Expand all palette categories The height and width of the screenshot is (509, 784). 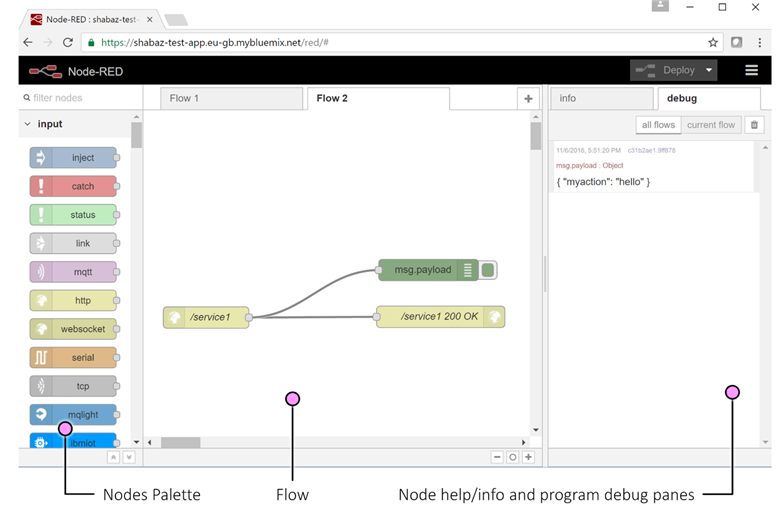129,457
